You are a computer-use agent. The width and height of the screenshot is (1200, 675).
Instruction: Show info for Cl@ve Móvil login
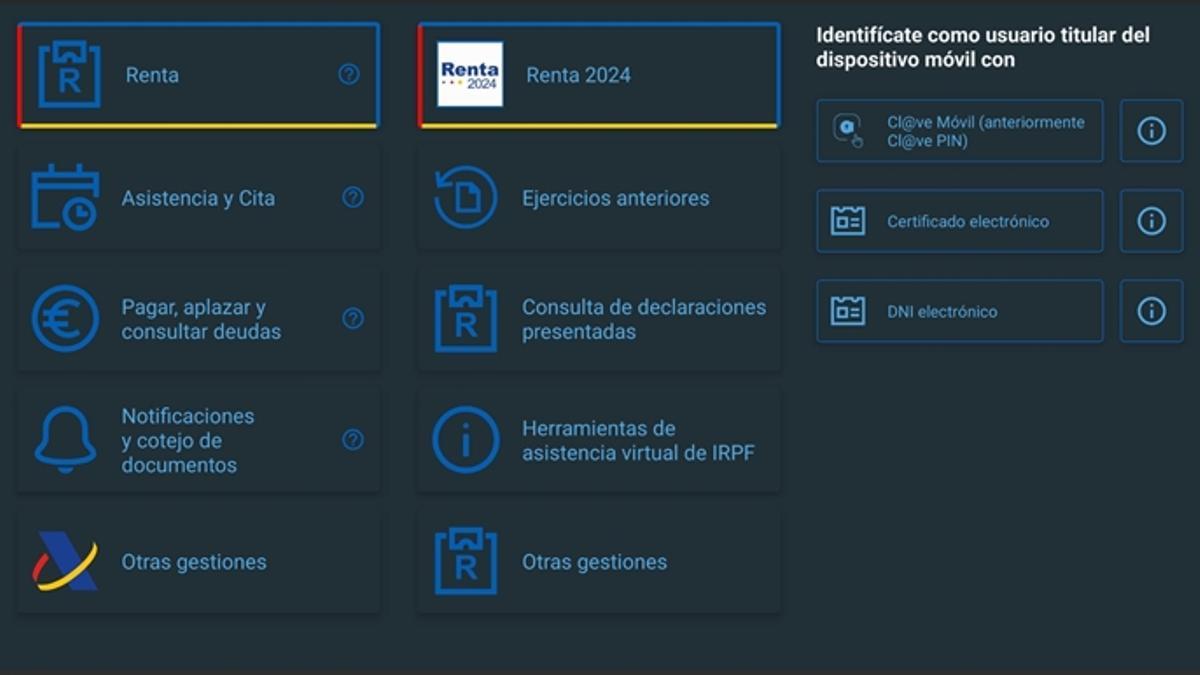coord(1151,131)
